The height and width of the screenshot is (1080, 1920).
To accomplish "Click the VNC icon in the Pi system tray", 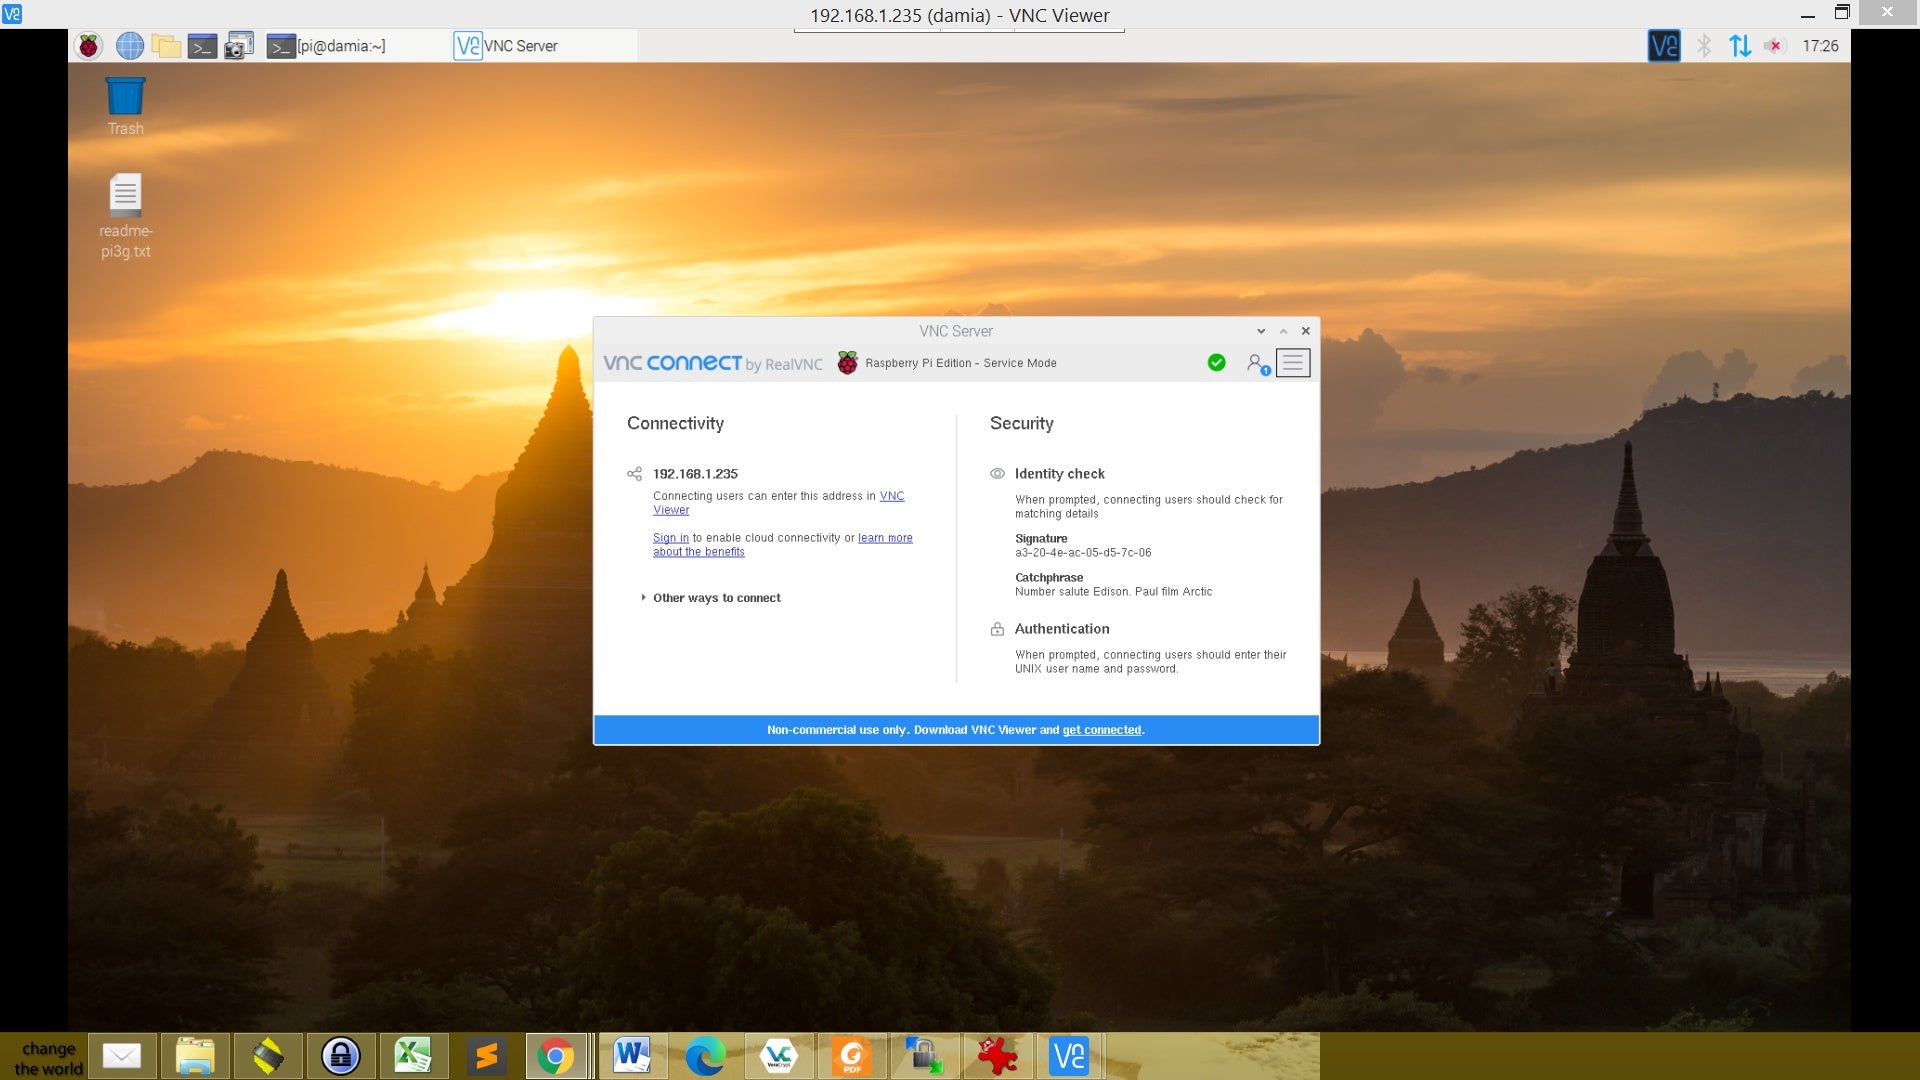I will tap(1663, 45).
